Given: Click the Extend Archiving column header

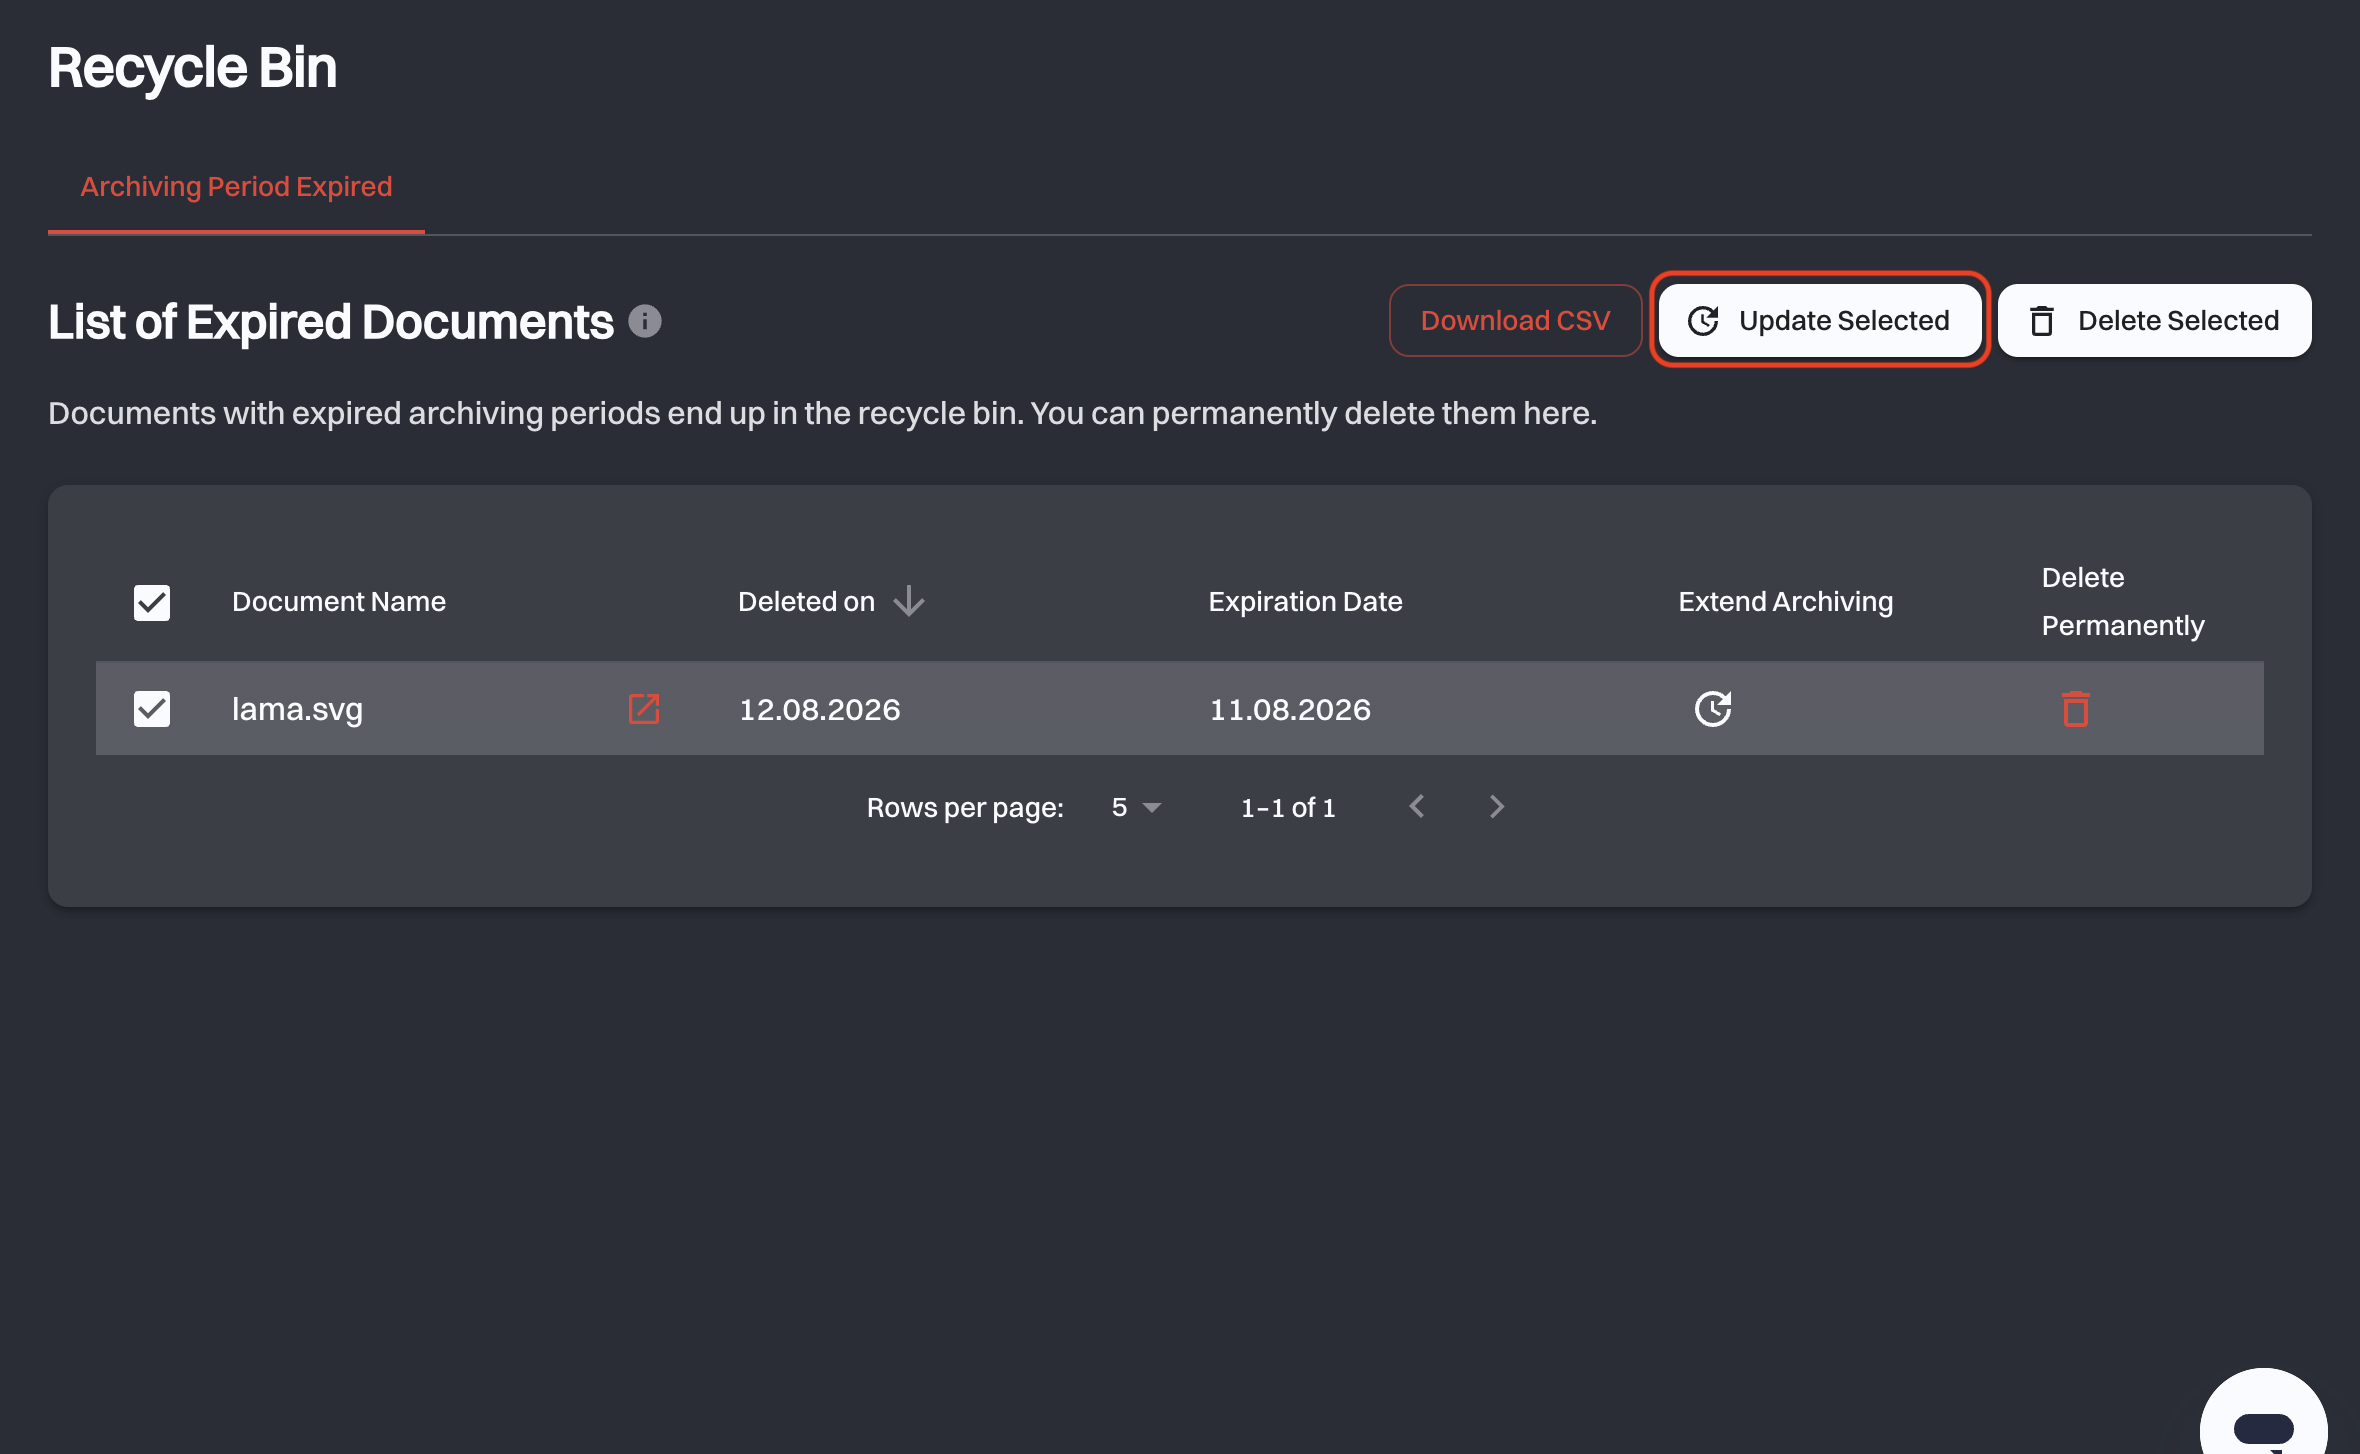Looking at the screenshot, I should pos(1785,602).
